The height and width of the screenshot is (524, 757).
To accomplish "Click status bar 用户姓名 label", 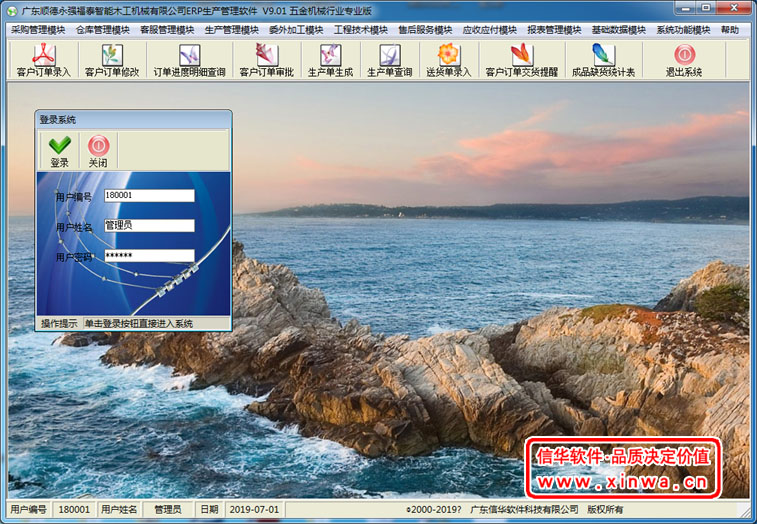I will point(119,510).
